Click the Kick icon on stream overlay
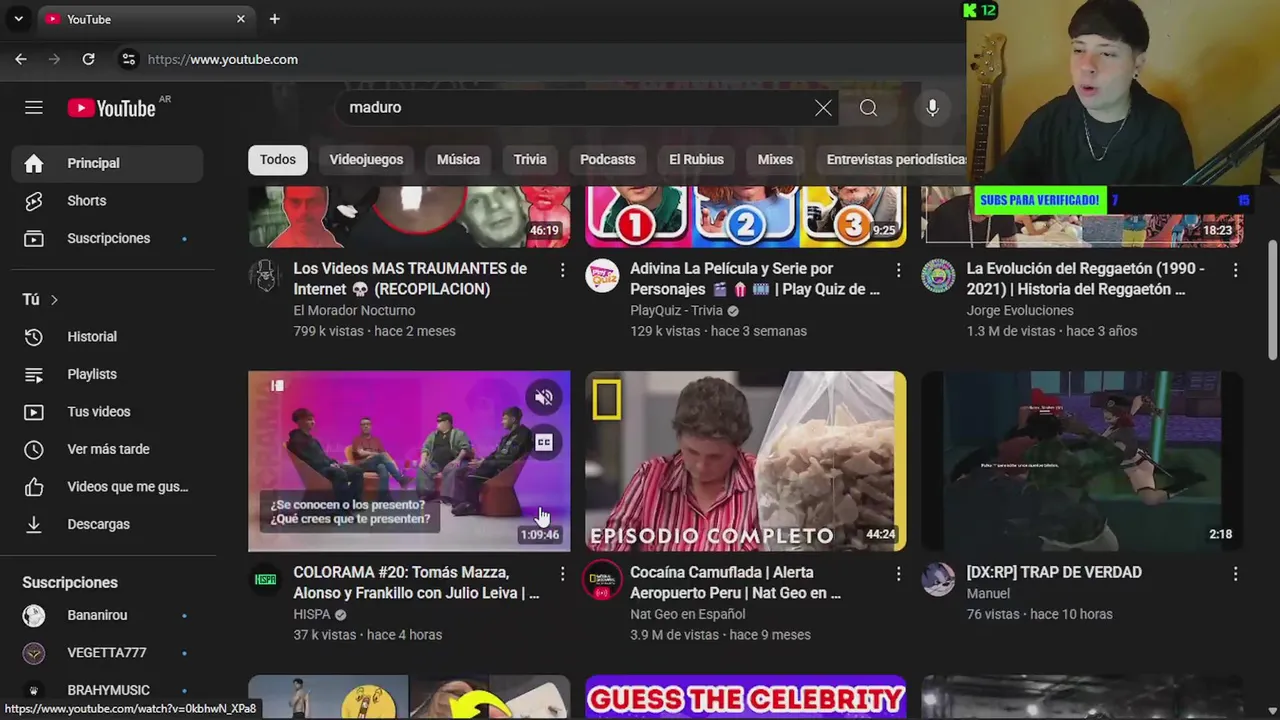 969,10
